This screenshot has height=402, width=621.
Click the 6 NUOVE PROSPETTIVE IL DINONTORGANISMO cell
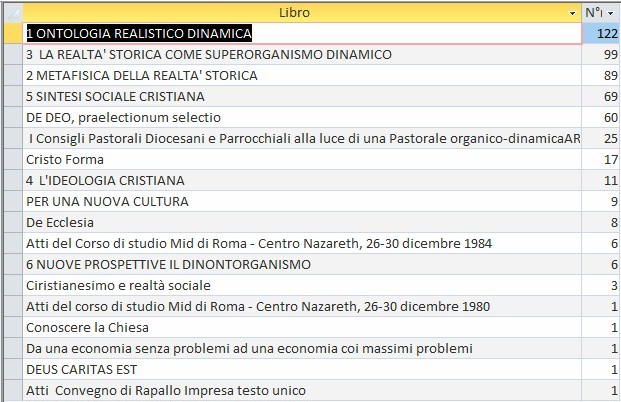302,264
